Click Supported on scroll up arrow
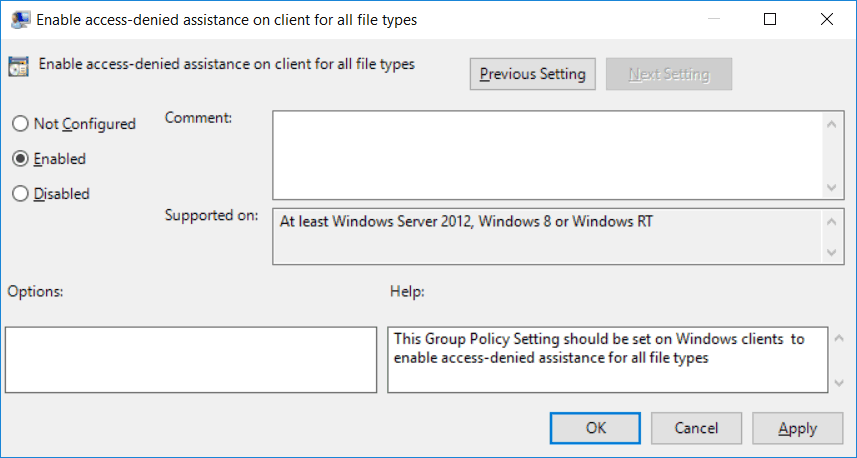This screenshot has height=458, width=857. [x=832, y=222]
